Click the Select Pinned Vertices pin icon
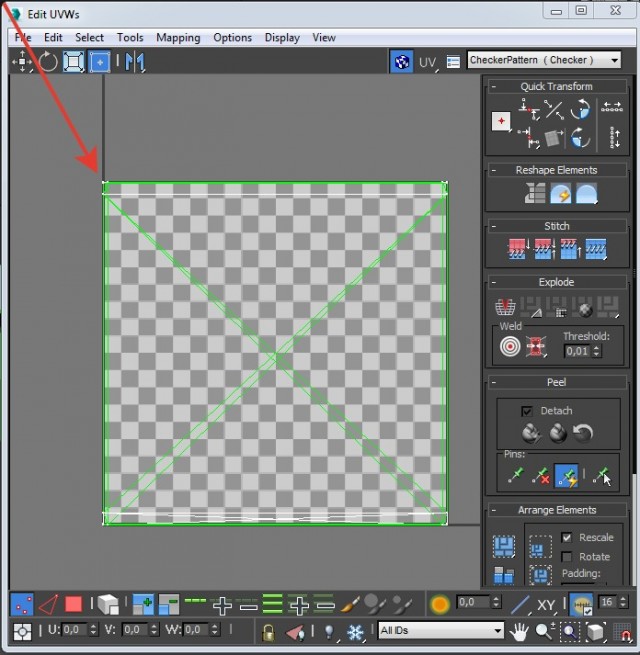The image size is (640, 655). [602, 476]
